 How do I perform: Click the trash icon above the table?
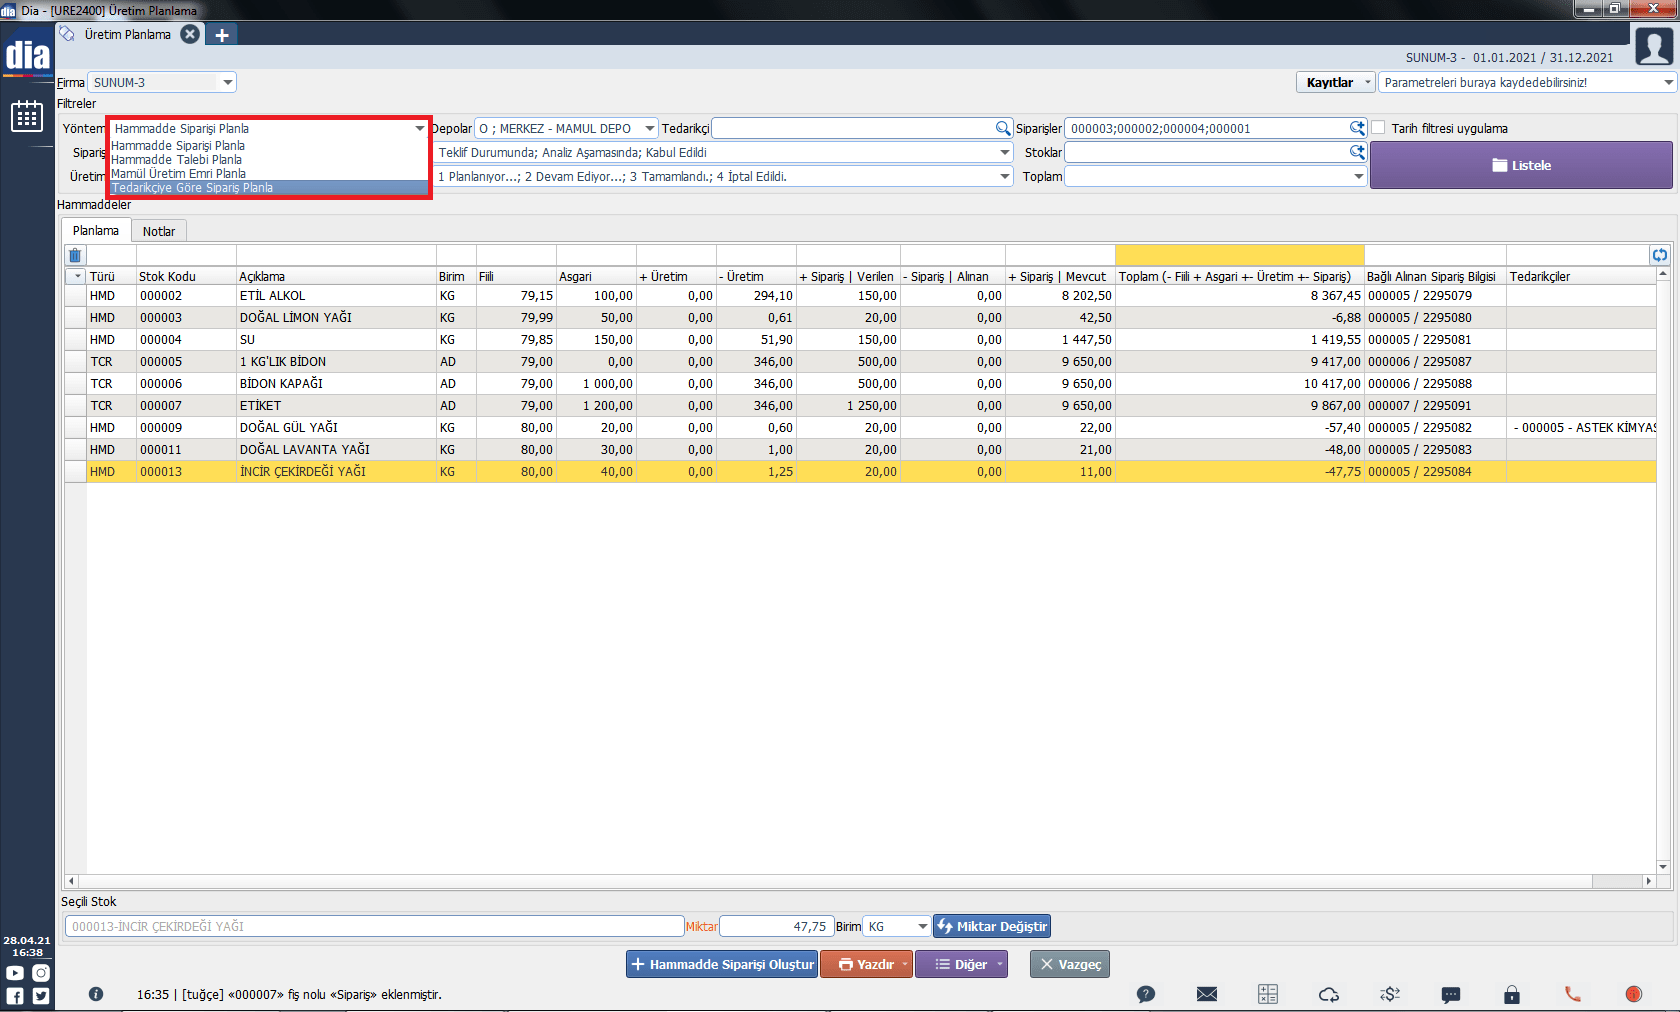[x=75, y=255]
